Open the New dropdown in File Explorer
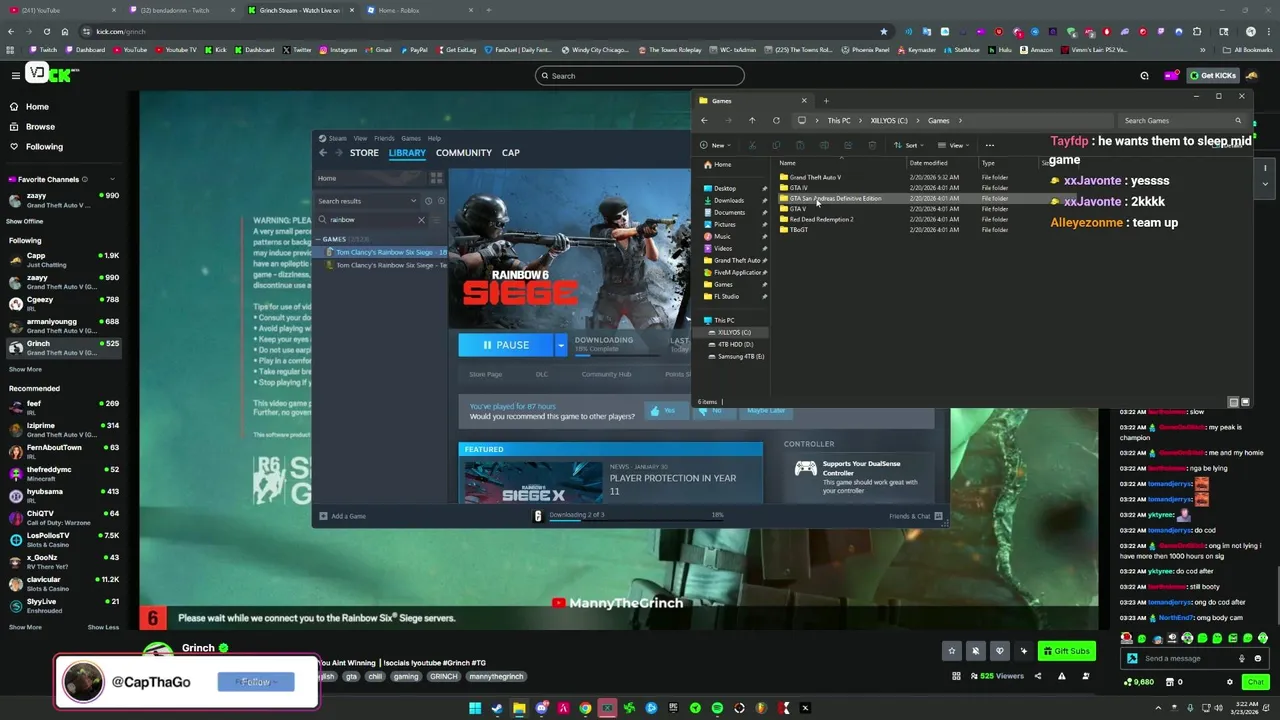The height and width of the screenshot is (720, 1280). (716, 145)
